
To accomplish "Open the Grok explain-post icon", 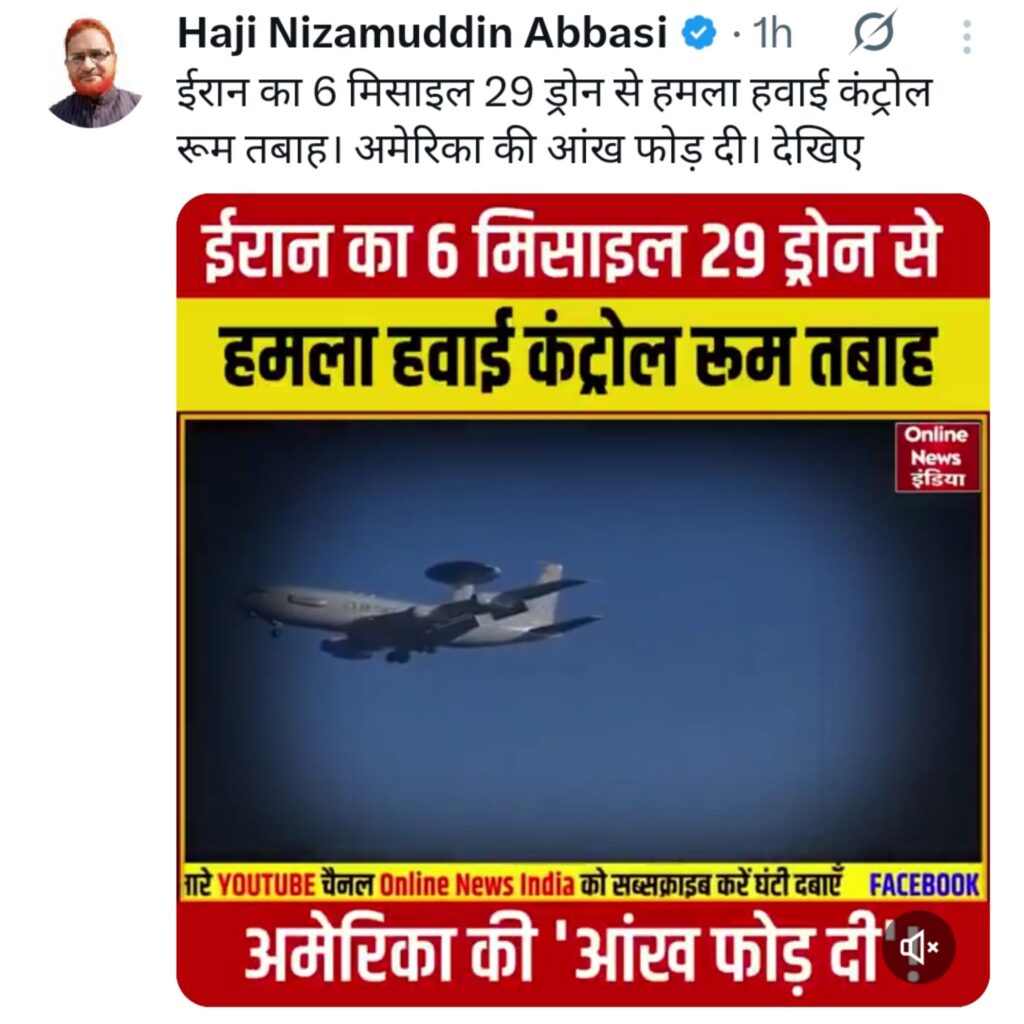I will pyautogui.click(x=872, y=33).
